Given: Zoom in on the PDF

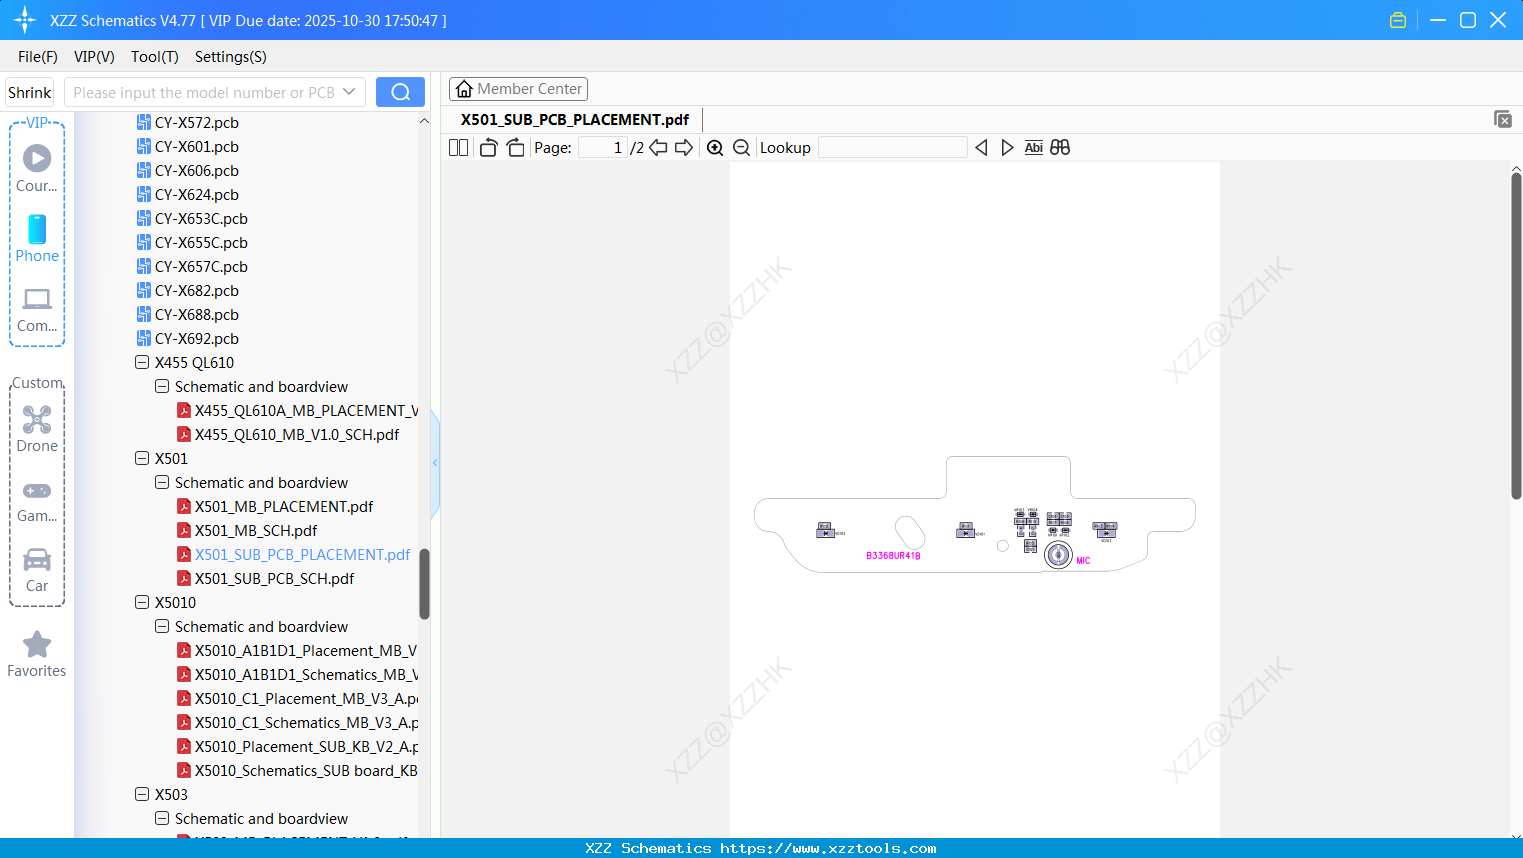Looking at the screenshot, I should pos(715,147).
